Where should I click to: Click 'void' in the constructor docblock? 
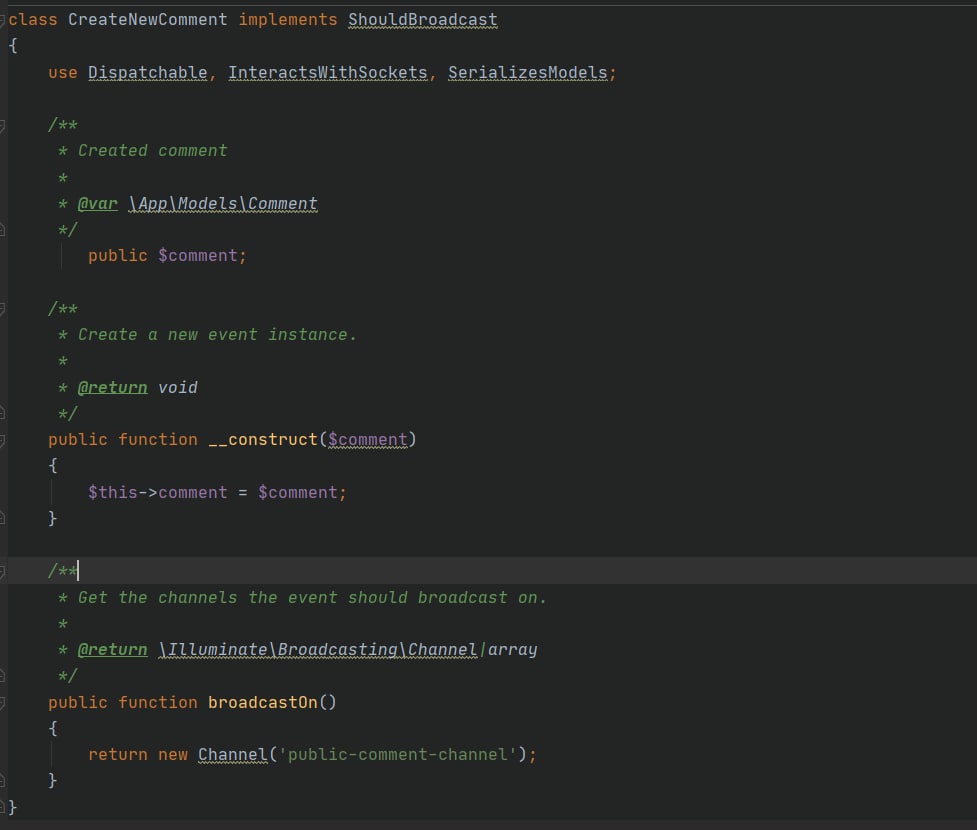tap(178, 388)
